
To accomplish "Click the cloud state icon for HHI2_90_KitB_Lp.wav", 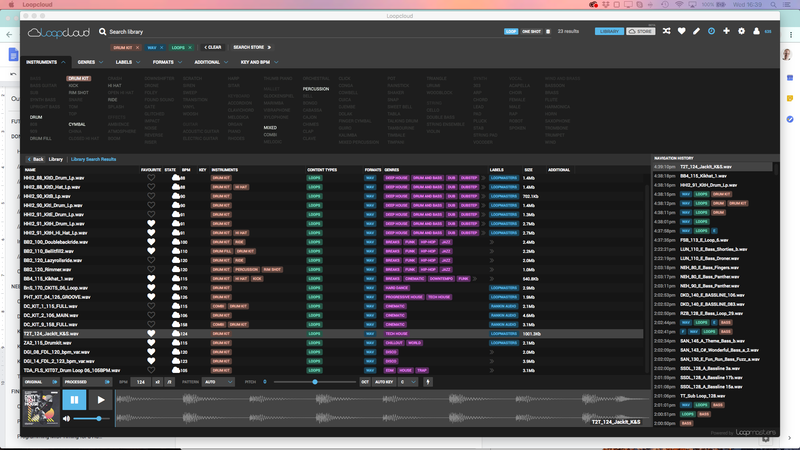I will (x=176, y=196).
